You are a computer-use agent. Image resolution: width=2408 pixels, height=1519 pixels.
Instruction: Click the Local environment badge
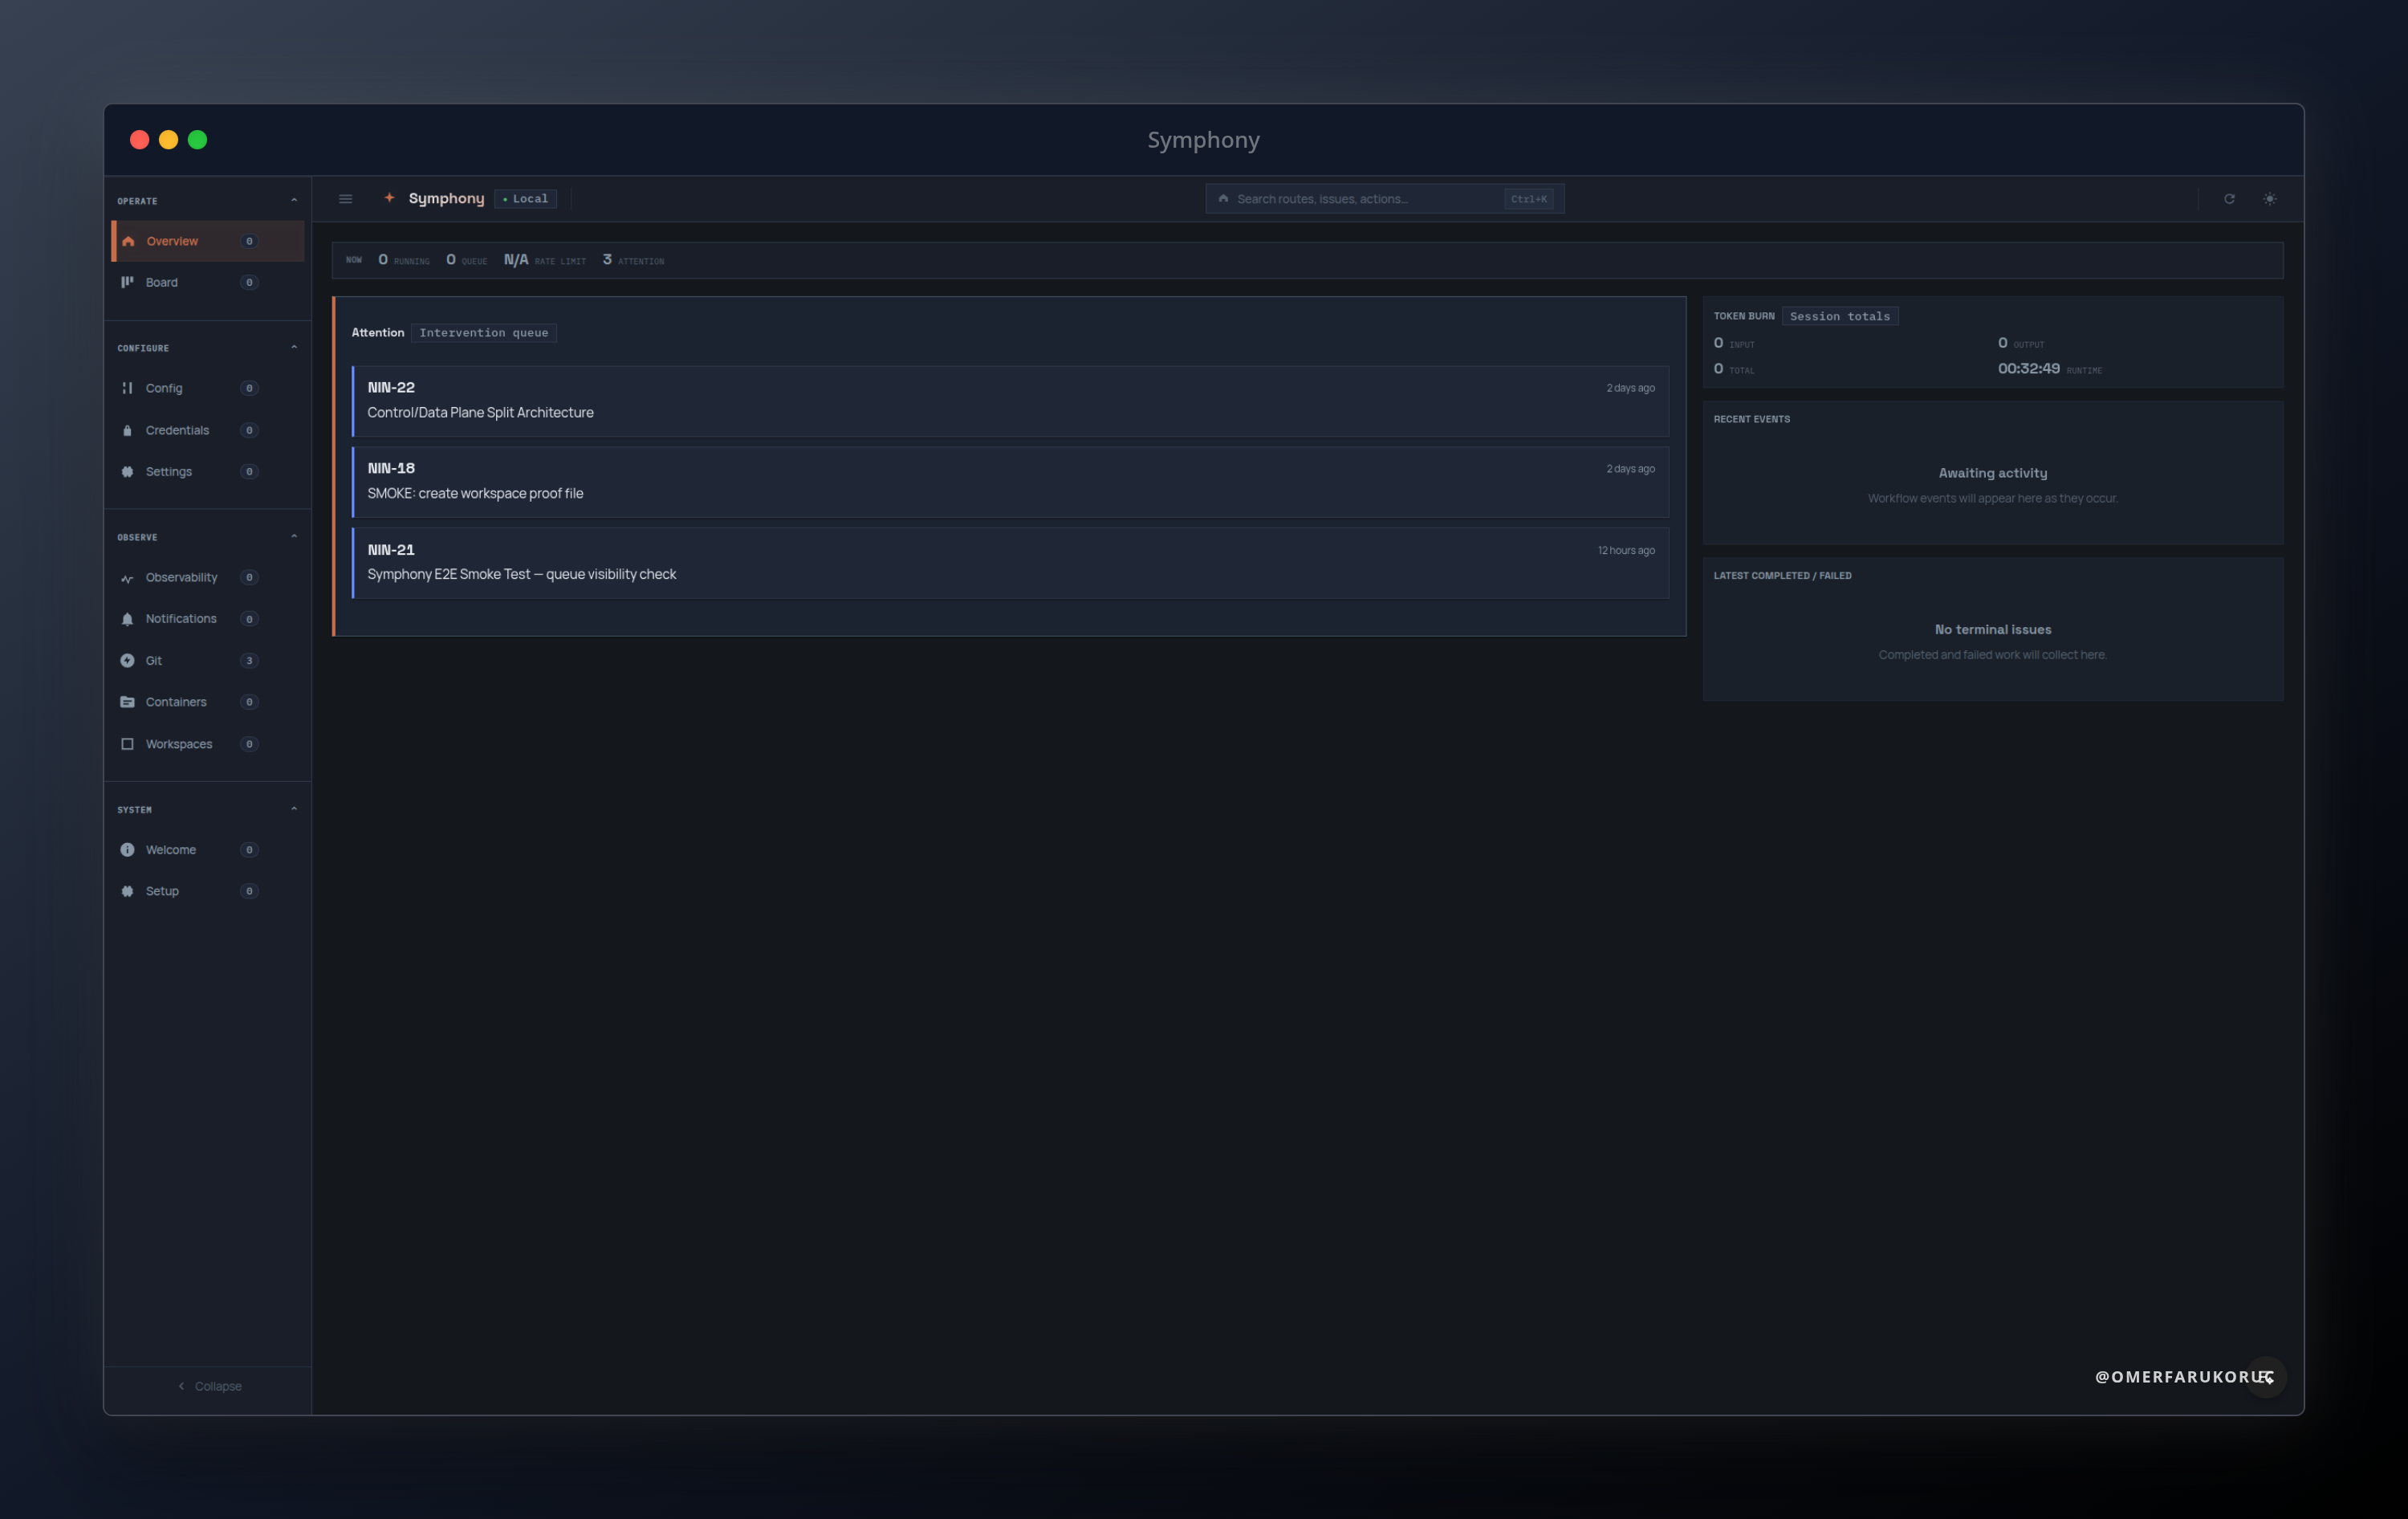pos(526,199)
